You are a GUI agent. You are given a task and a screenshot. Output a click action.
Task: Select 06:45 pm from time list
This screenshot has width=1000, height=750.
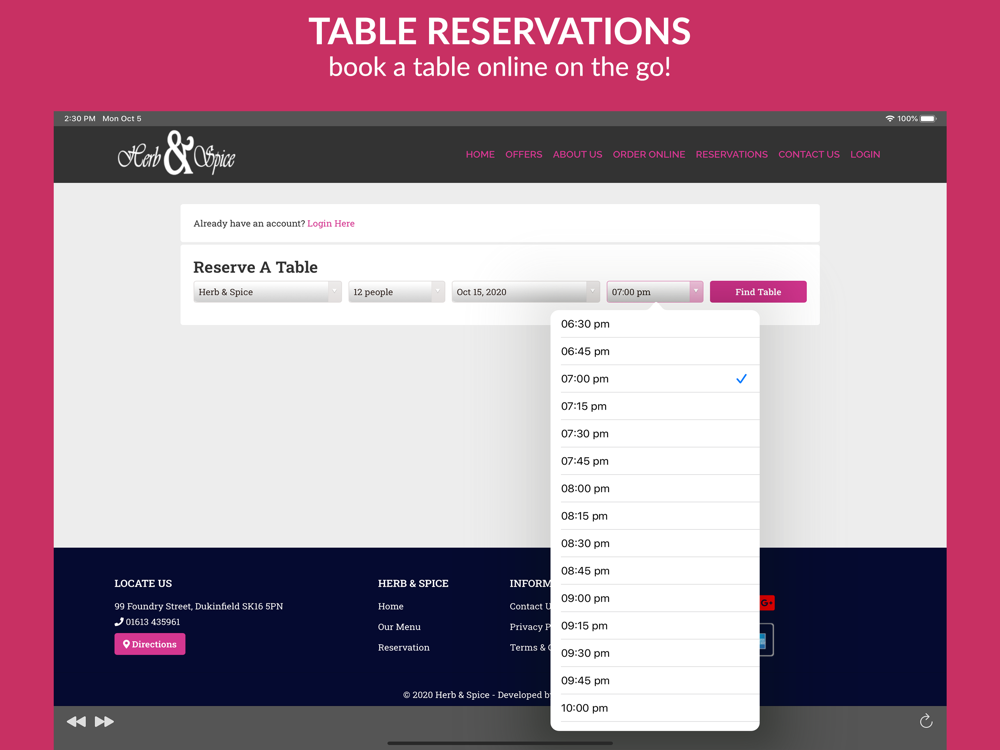(655, 351)
